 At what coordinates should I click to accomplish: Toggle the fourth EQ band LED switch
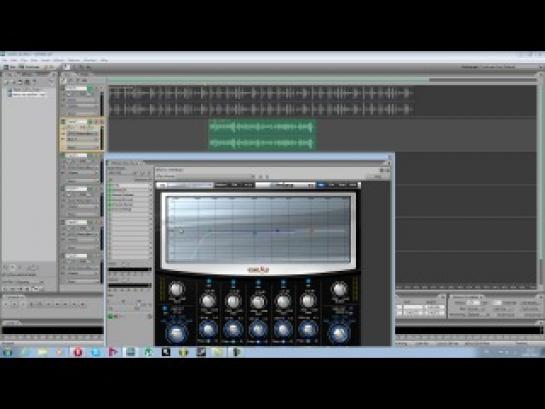283,282
